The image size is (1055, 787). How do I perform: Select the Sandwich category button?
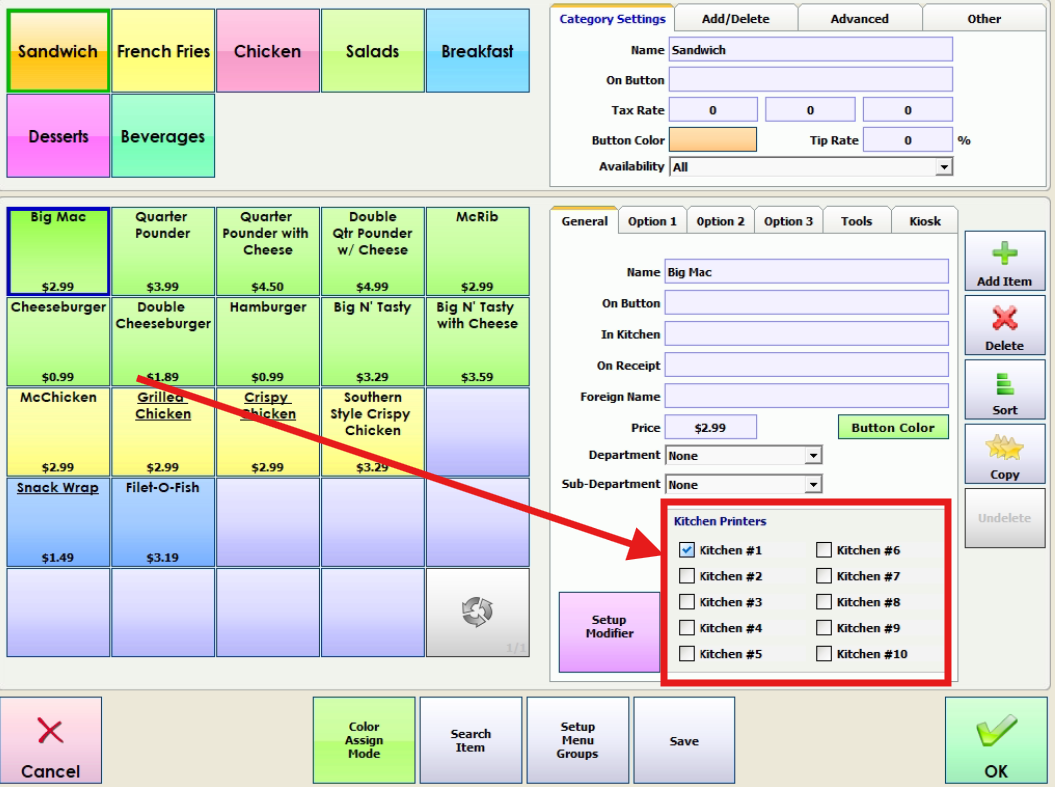click(x=58, y=50)
